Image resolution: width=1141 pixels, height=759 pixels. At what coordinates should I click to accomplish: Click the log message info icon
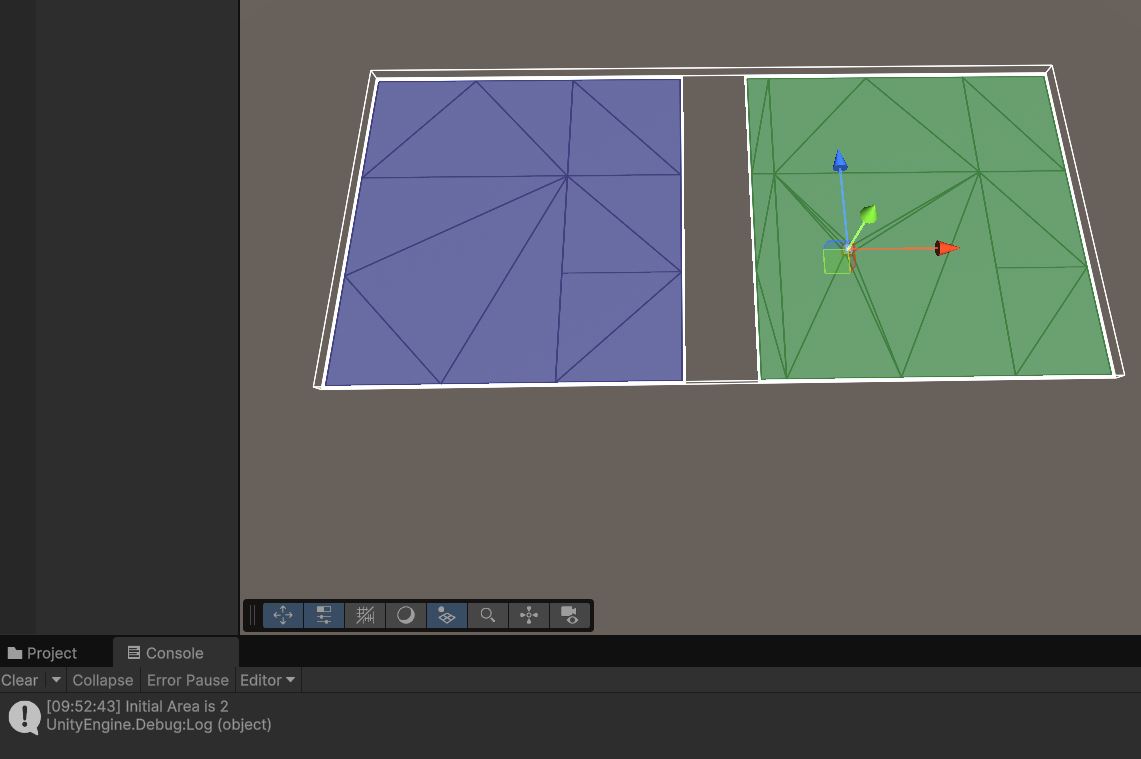[25, 717]
